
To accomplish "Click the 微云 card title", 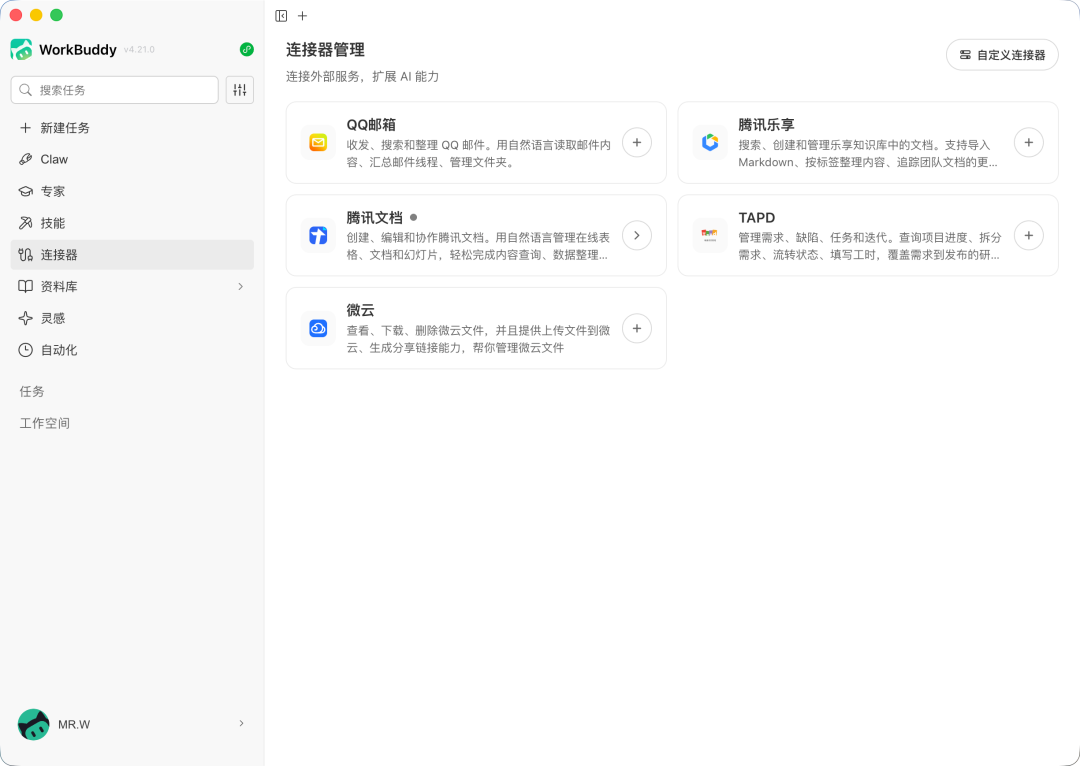I will coord(360,311).
